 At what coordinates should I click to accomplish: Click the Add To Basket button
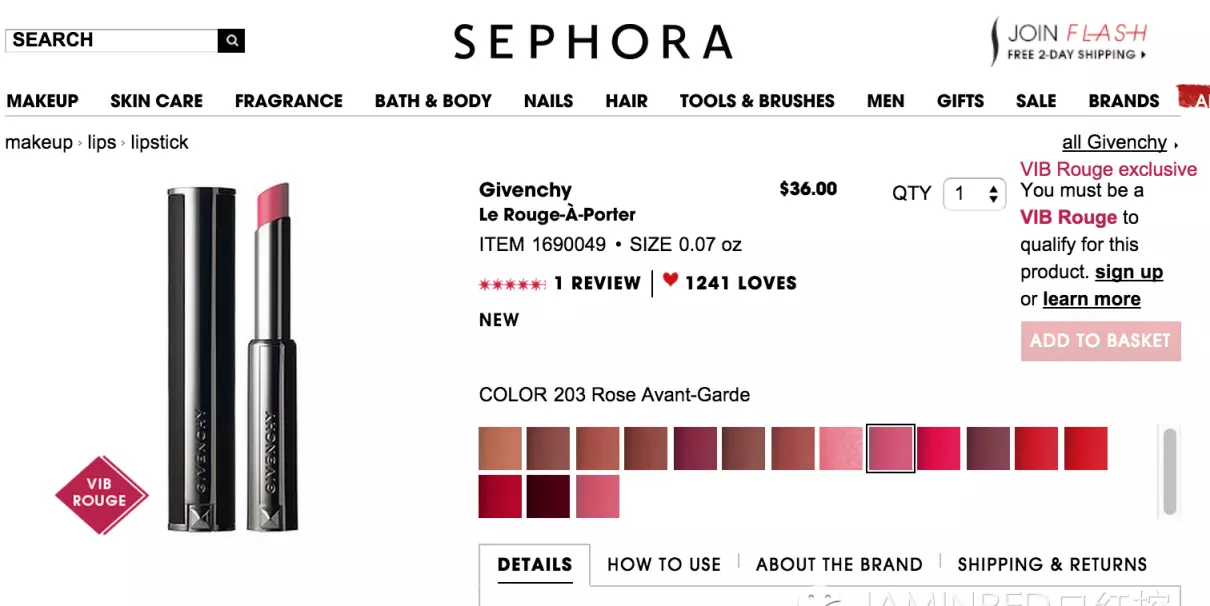coord(1100,341)
